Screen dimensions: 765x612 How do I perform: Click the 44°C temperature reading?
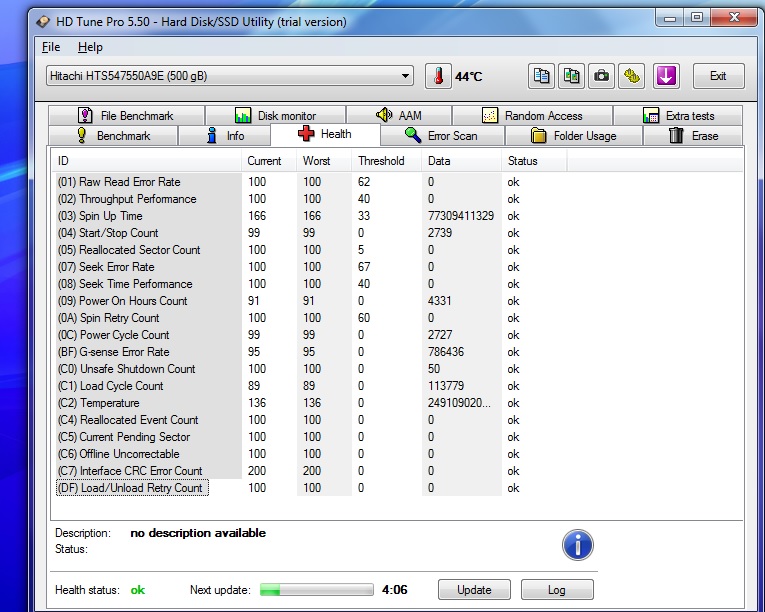[x=469, y=77]
